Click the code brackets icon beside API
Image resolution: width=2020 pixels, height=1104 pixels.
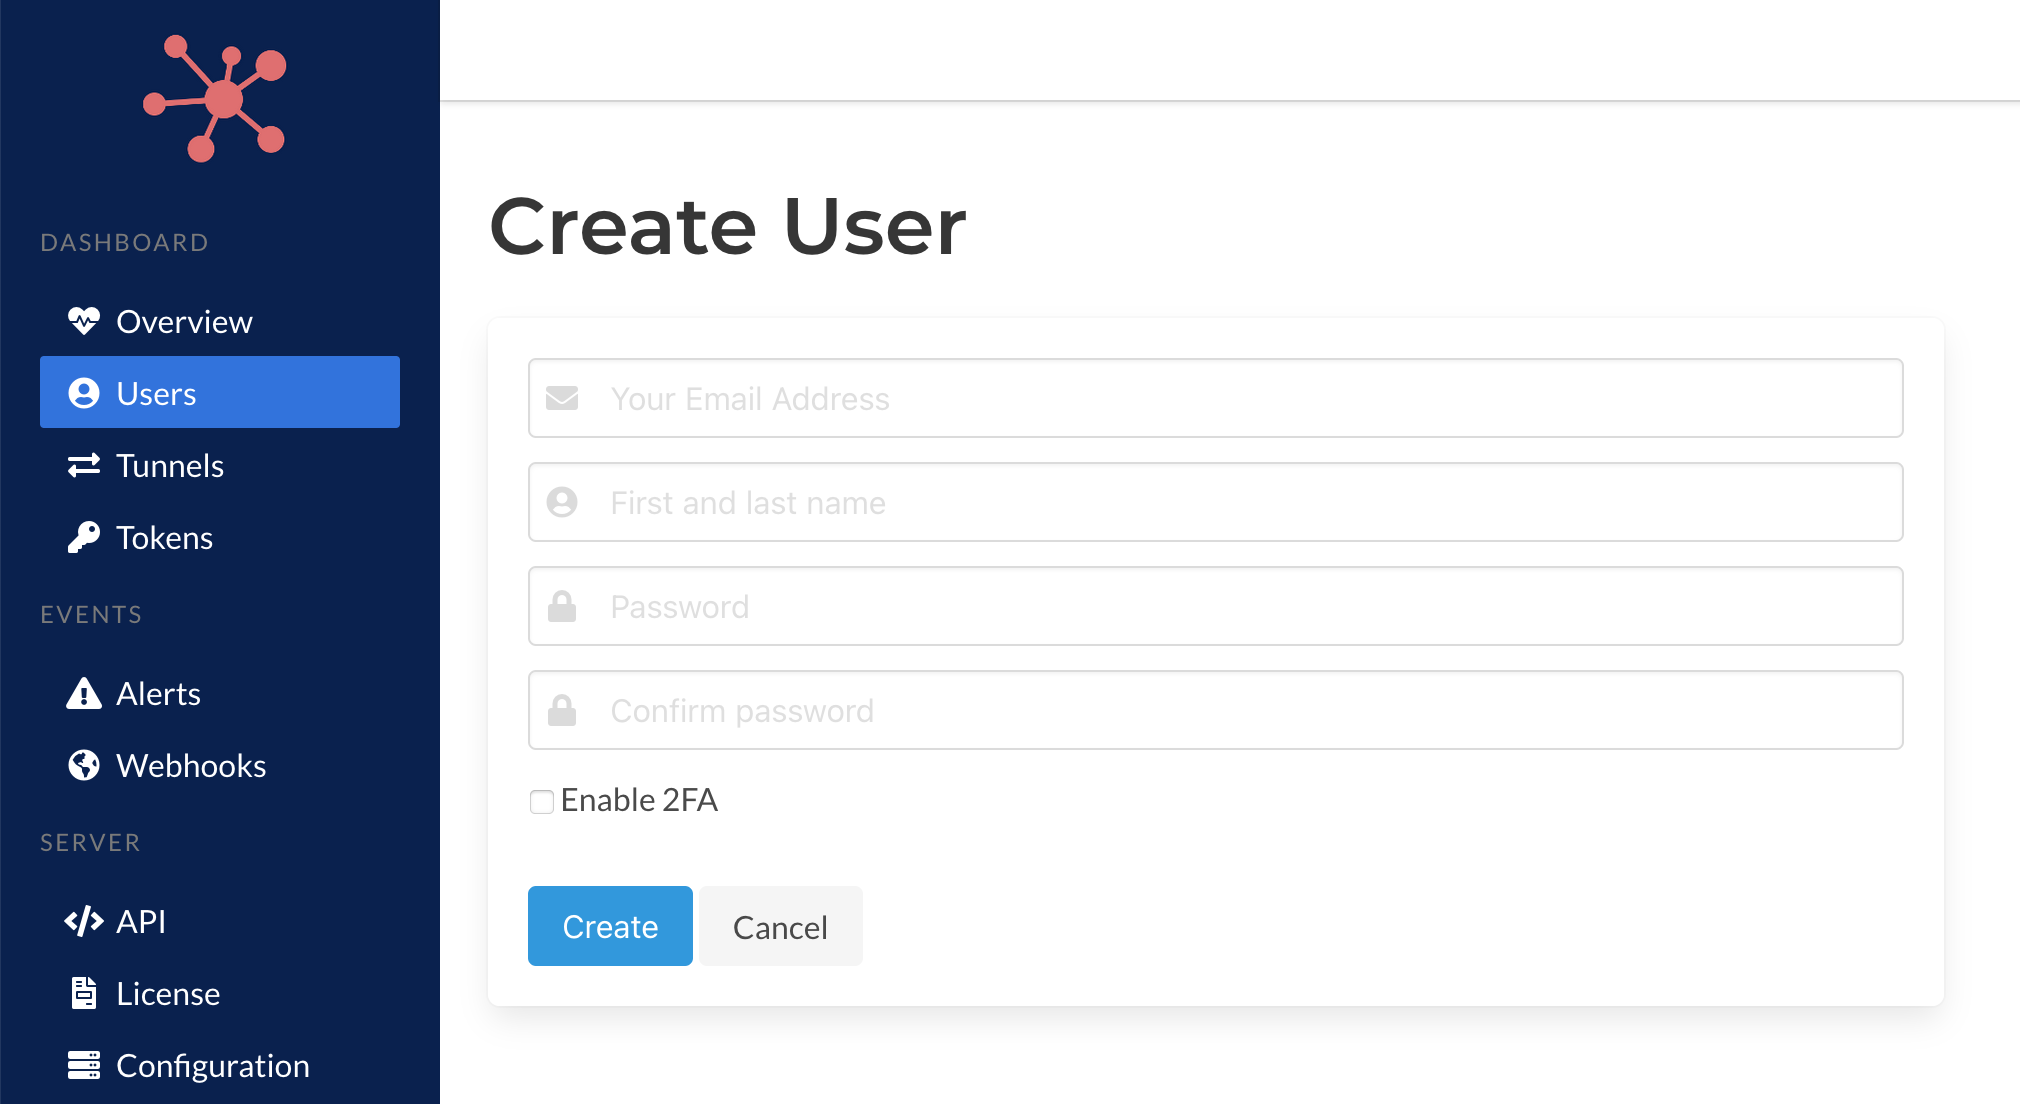click(84, 921)
